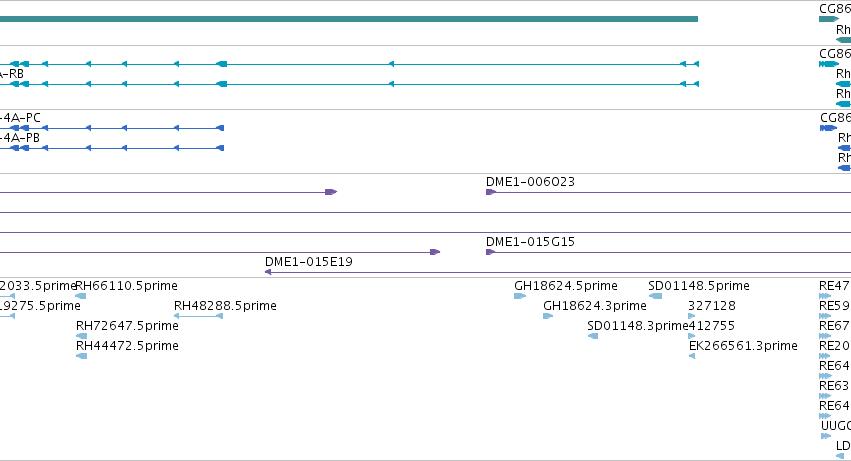Screen dimensions: 851x461
Task: Click the RE59 label on right edge
Action: (834, 306)
